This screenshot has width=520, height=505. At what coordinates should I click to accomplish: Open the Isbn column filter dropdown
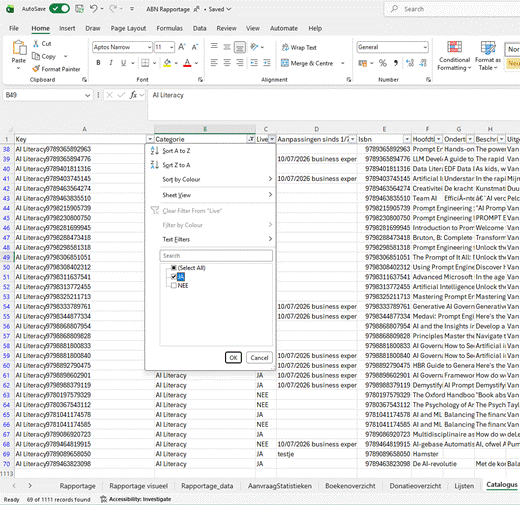tap(407, 139)
